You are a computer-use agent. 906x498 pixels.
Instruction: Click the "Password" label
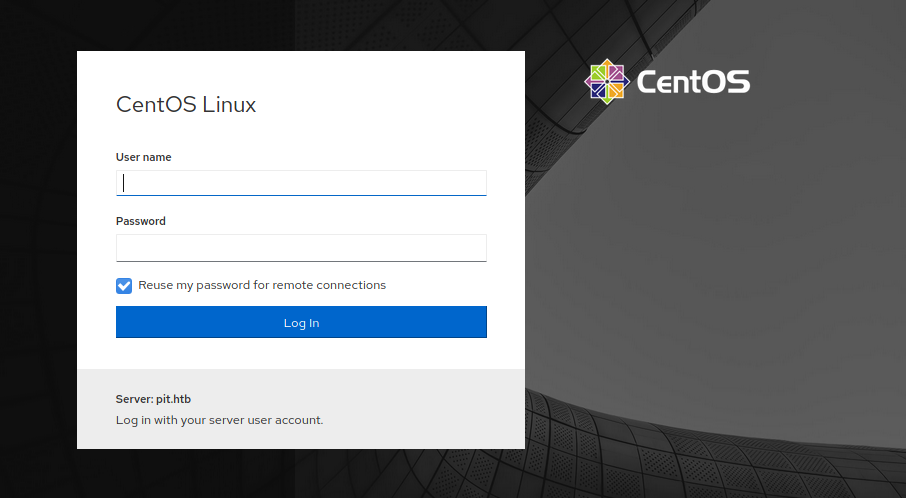[140, 221]
